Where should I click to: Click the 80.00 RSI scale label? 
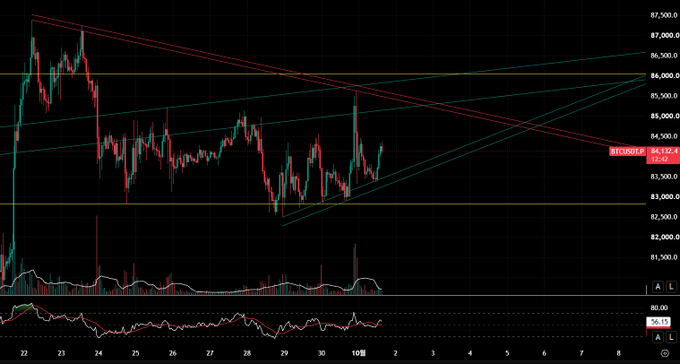(x=659, y=308)
